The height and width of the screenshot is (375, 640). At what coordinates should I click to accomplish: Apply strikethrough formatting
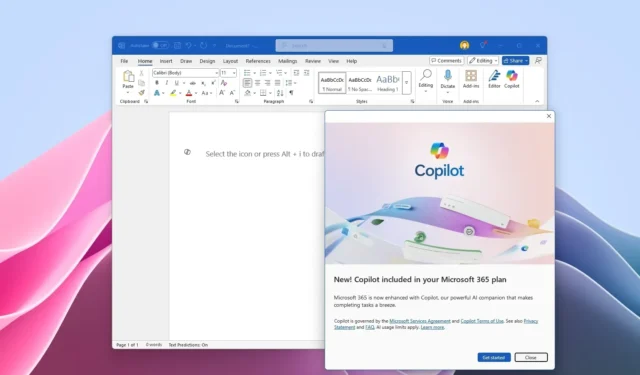pyautogui.click(x=193, y=83)
